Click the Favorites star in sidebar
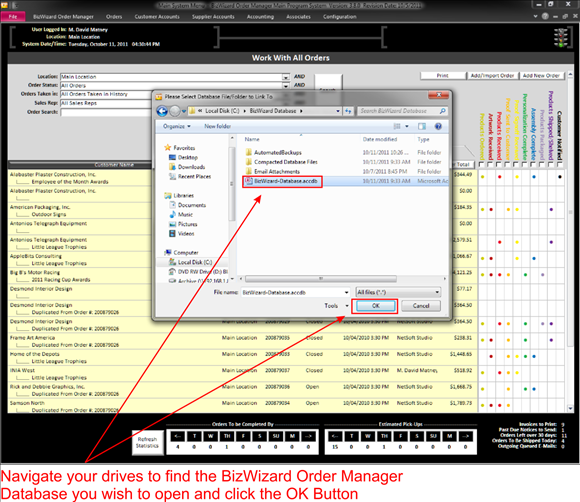The height and width of the screenshot is (502, 580). click(168, 148)
